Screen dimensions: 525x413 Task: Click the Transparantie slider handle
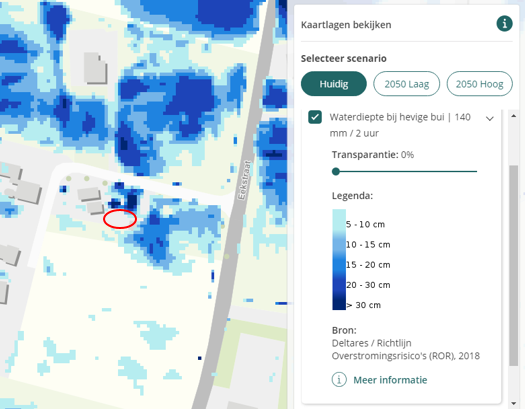pos(335,171)
